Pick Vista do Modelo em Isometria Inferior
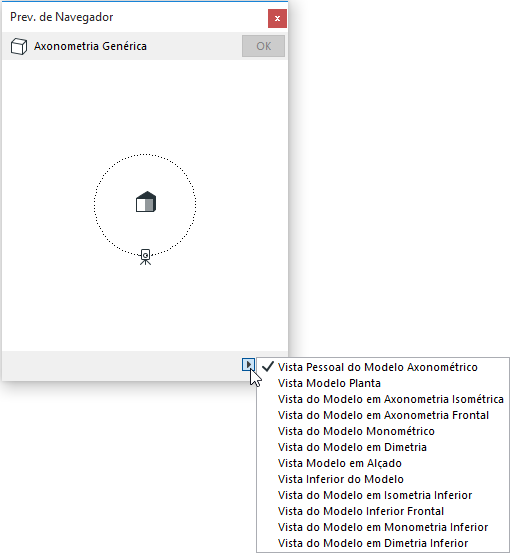The height and width of the screenshot is (553, 510). [x=383, y=495]
